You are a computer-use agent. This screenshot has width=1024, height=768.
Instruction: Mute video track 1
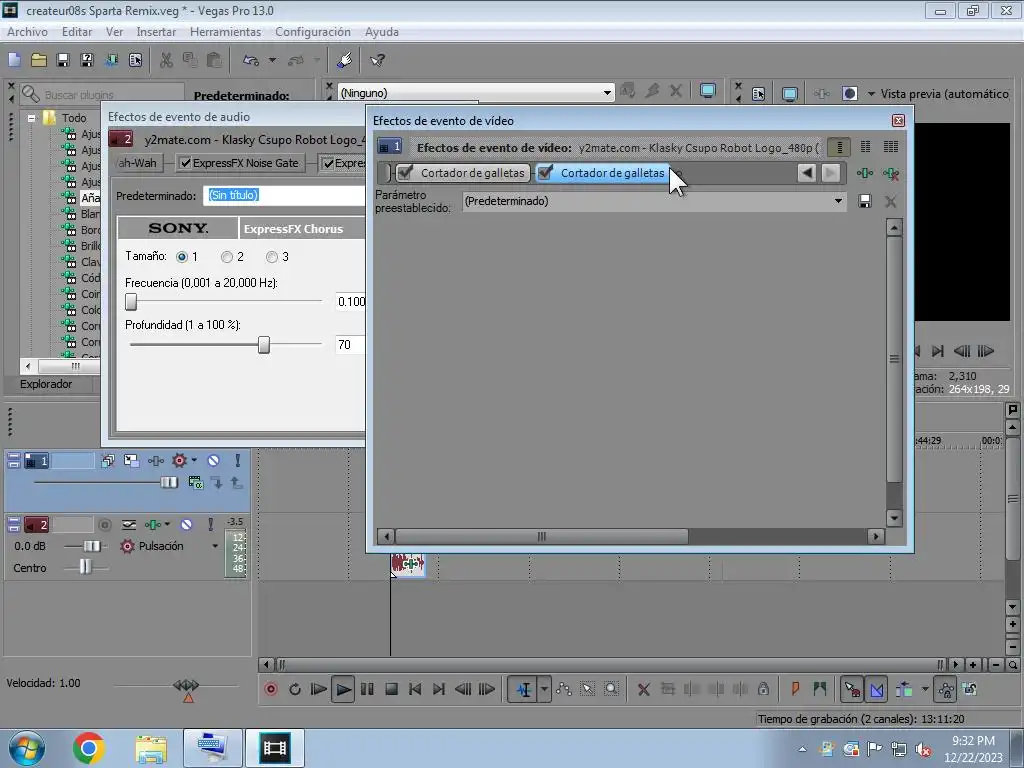pyautogui.click(x=214, y=460)
